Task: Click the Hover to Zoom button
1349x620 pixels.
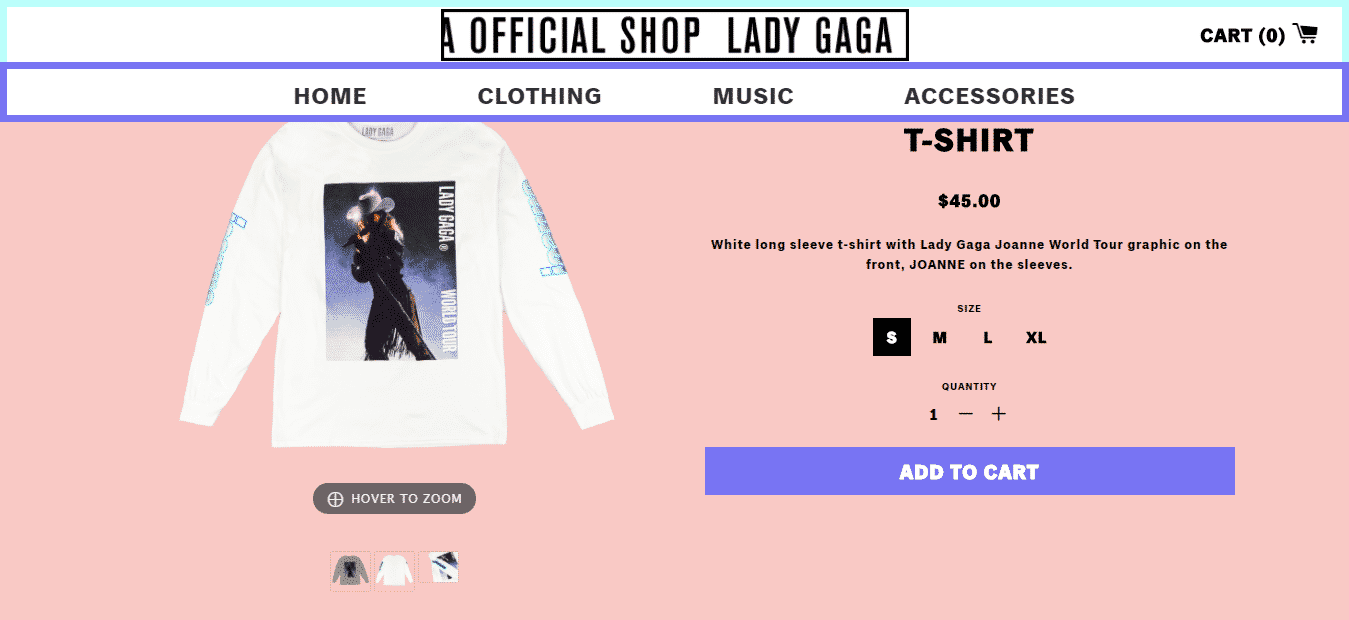Action: click(394, 499)
